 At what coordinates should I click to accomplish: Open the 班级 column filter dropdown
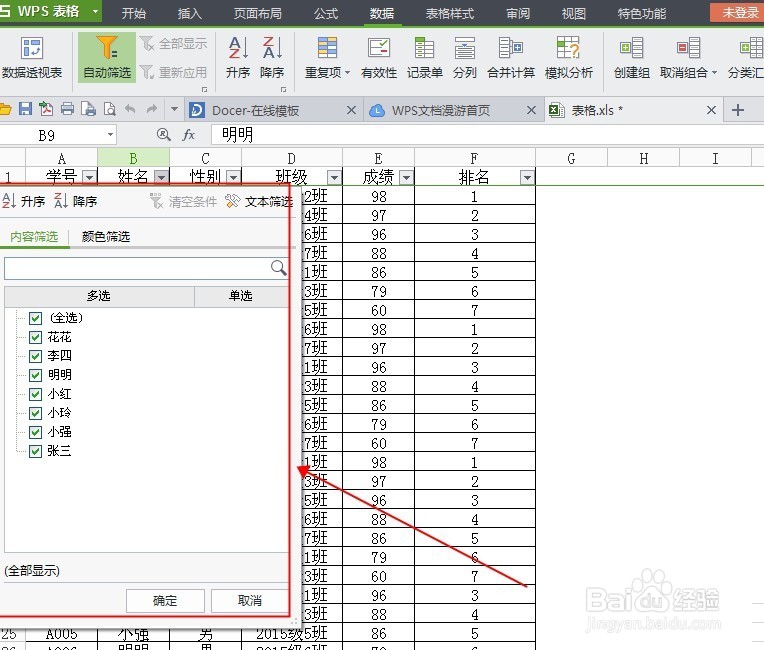[x=334, y=177]
